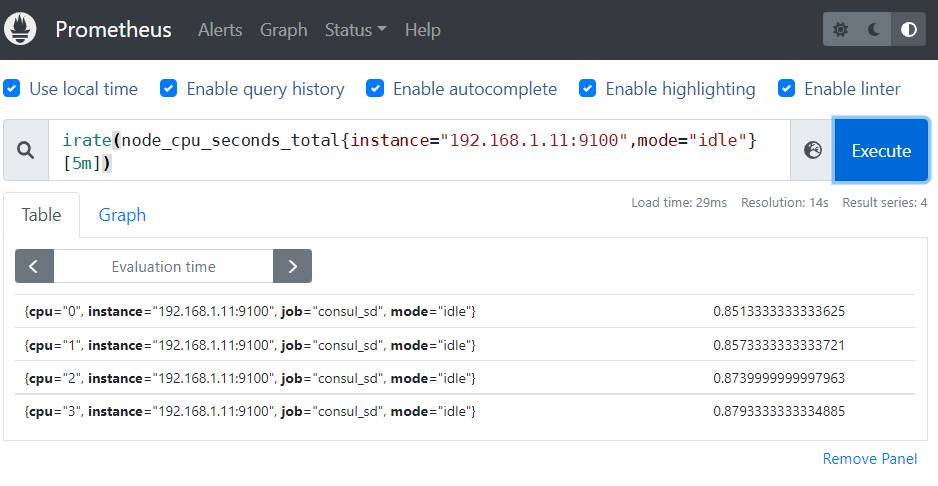Switch to dark theme moon icon
The height and width of the screenshot is (486, 938).
tap(874, 29)
